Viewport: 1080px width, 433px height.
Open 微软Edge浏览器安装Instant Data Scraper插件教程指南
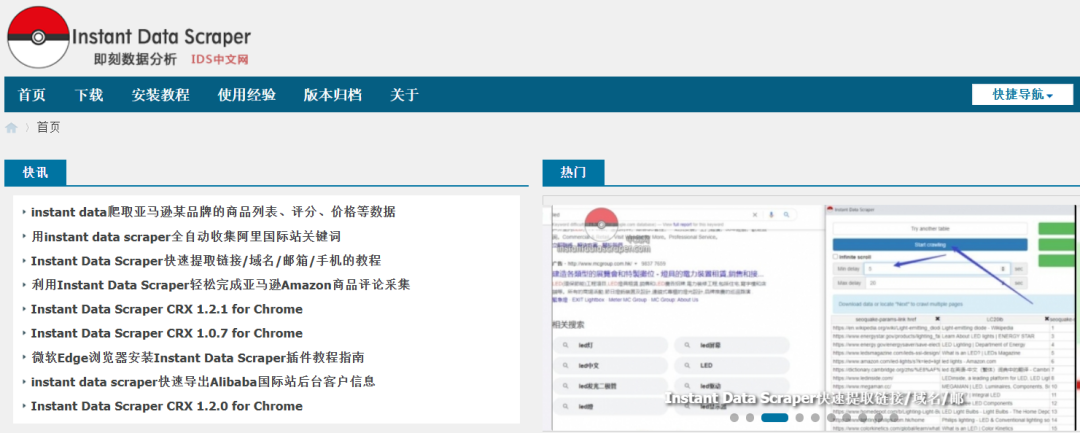click(x=198, y=358)
